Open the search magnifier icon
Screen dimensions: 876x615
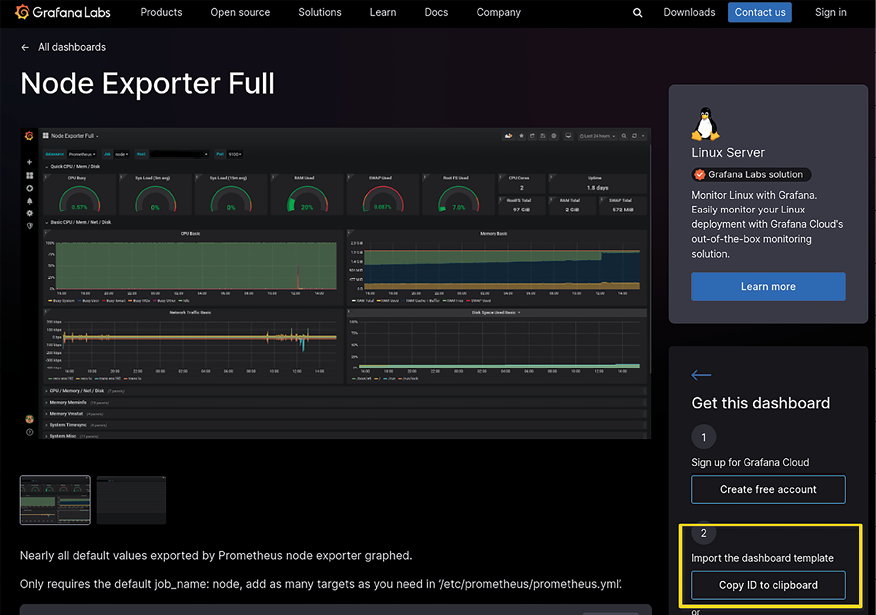[638, 13]
